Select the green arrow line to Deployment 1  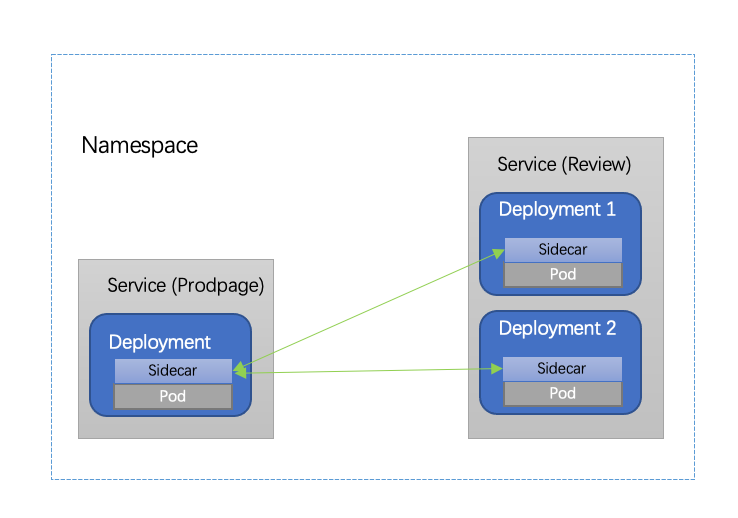(x=370, y=309)
